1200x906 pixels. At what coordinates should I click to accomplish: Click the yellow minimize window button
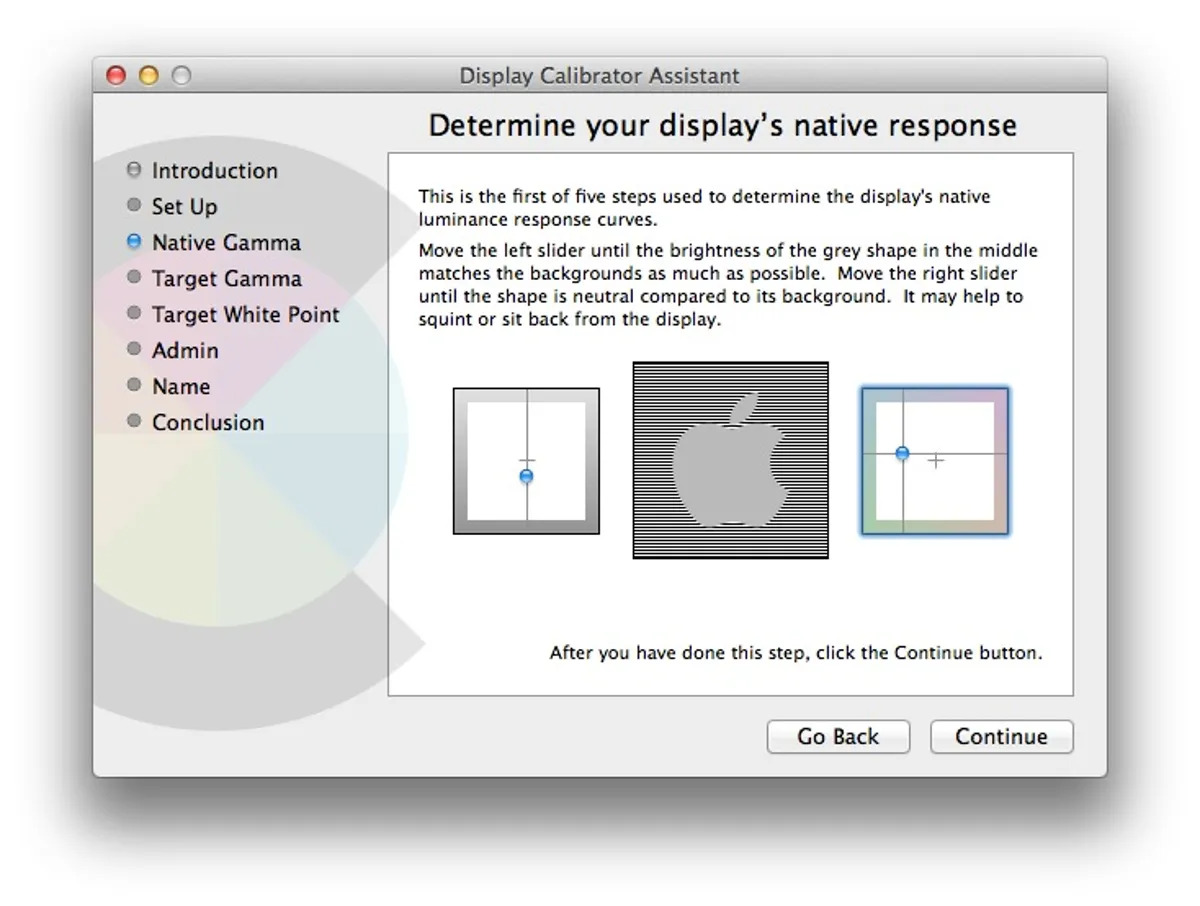click(x=149, y=76)
